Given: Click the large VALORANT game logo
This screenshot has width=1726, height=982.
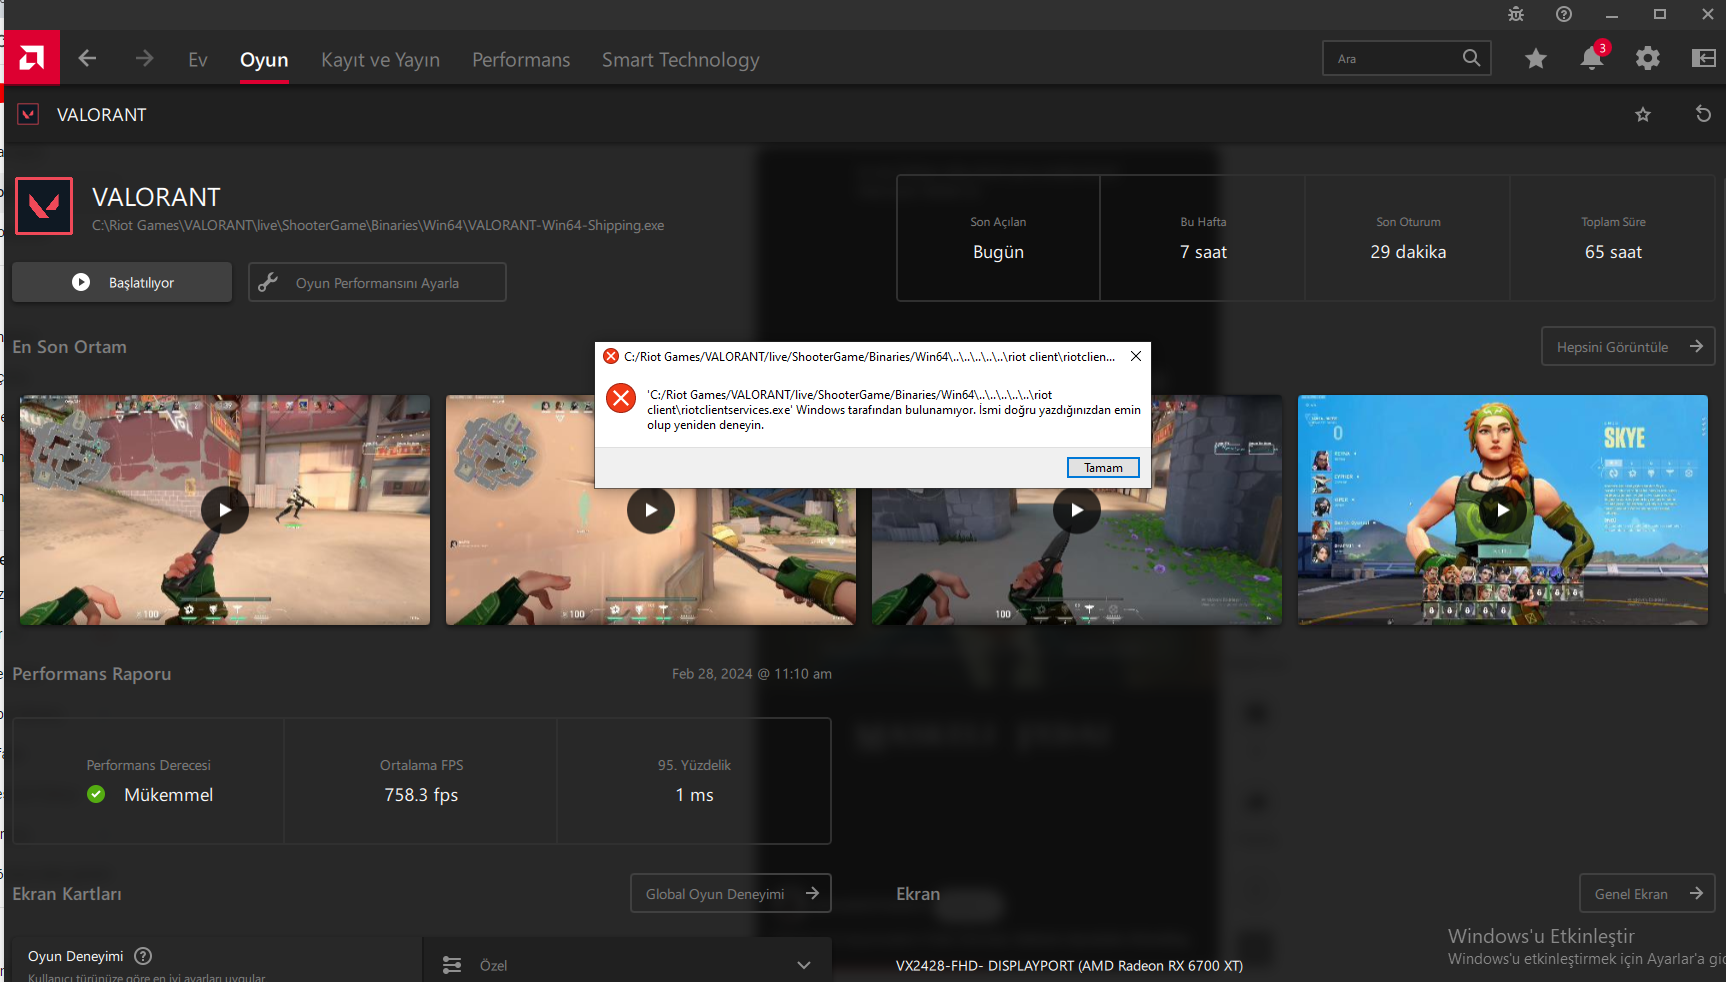Looking at the screenshot, I should pyautogui.click(x=44, y=206).
